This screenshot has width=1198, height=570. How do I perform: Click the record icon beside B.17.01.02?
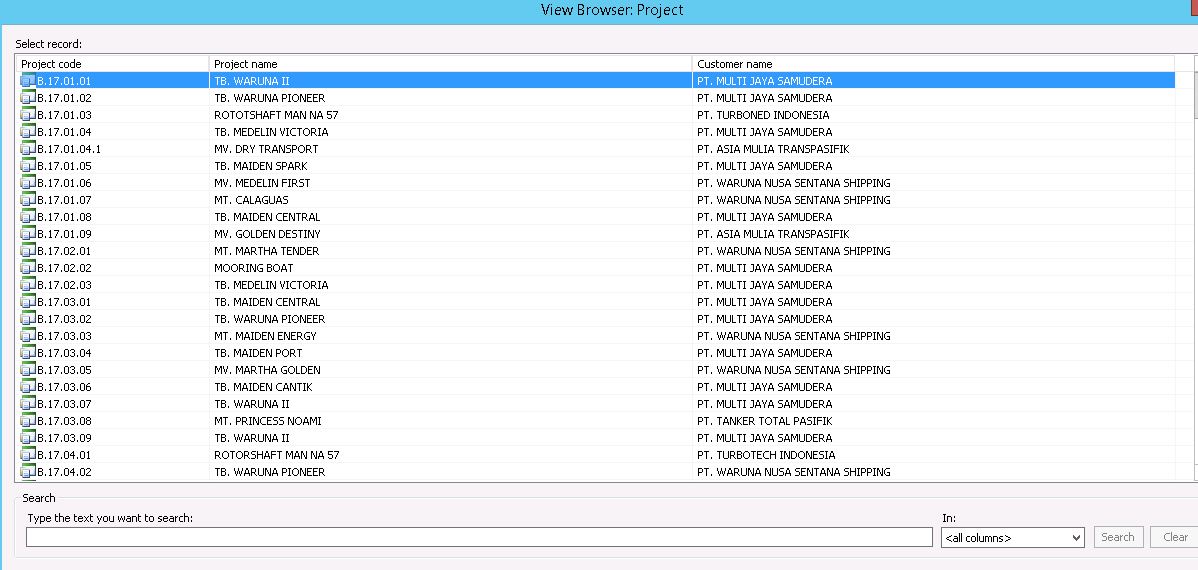click(x=28, y=98)
